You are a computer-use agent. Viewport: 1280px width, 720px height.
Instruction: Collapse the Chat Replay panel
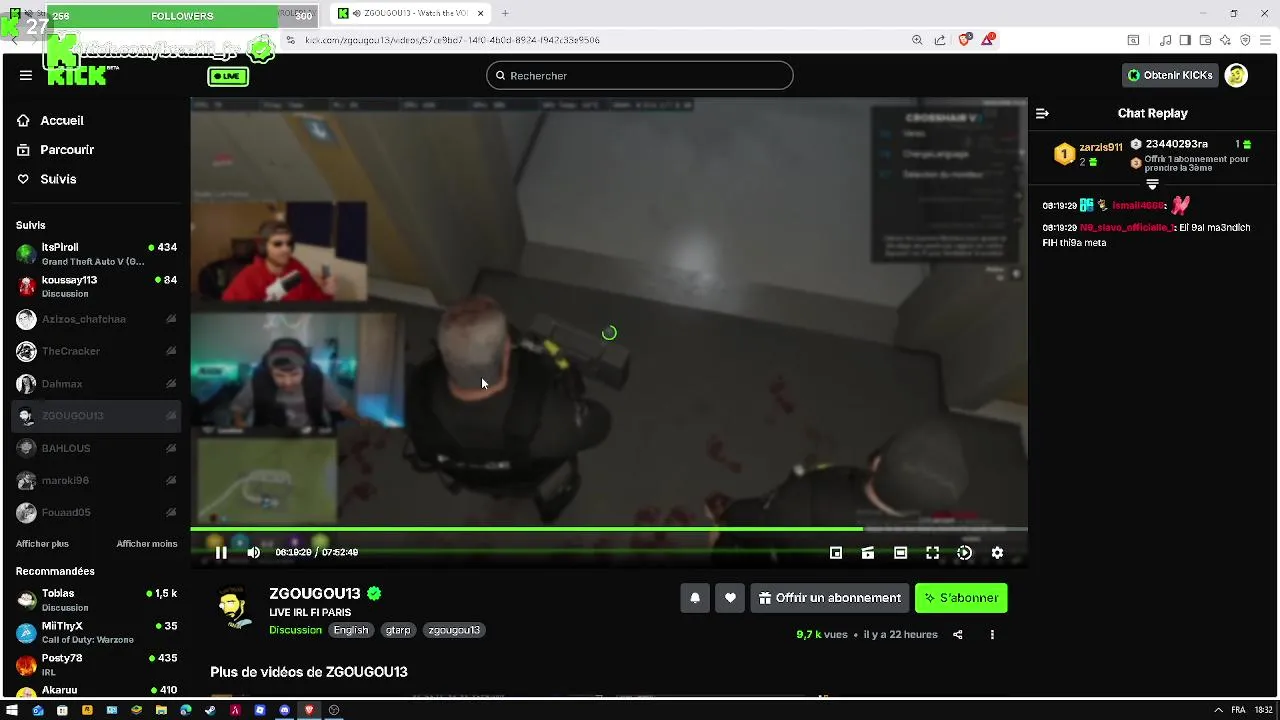[1042, 113]
